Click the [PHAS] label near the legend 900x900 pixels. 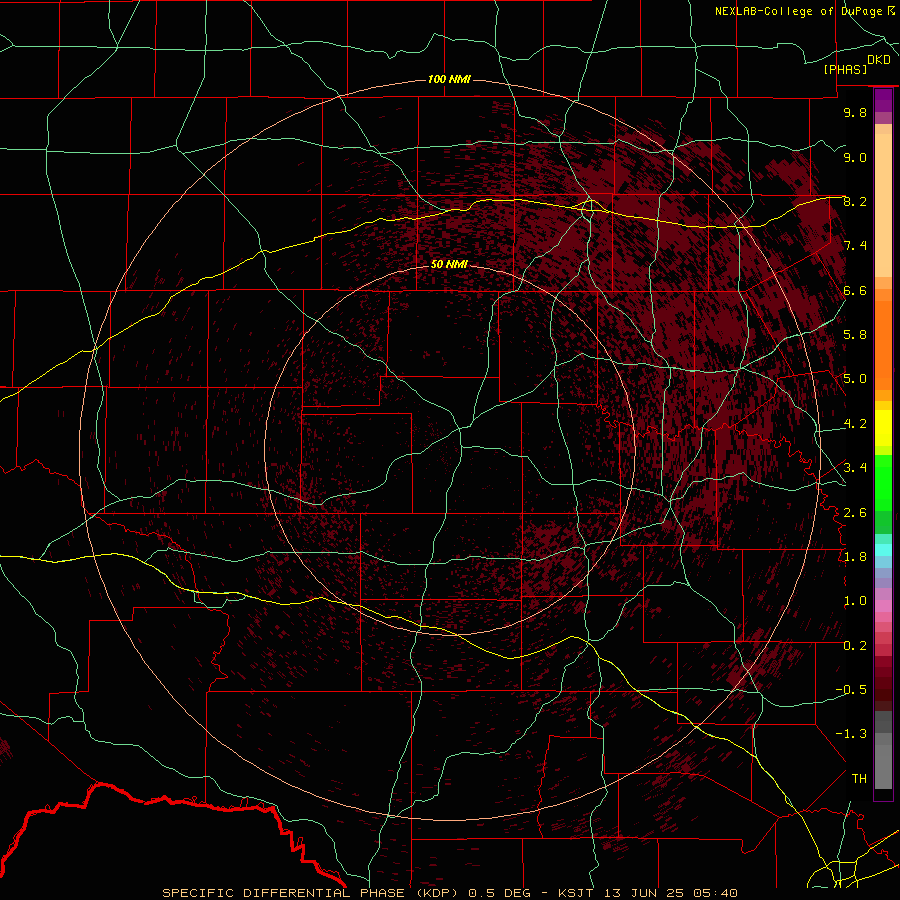click(x=845, y=69)
